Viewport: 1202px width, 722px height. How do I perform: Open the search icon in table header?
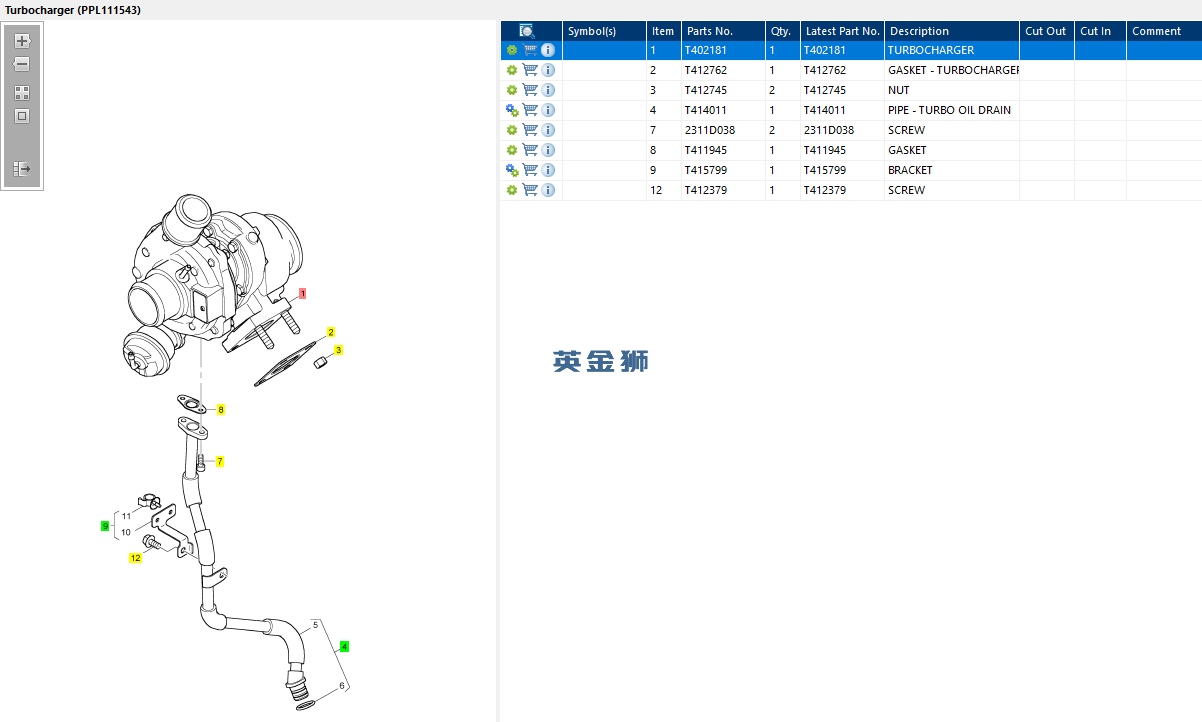click(x=527, y=31)
